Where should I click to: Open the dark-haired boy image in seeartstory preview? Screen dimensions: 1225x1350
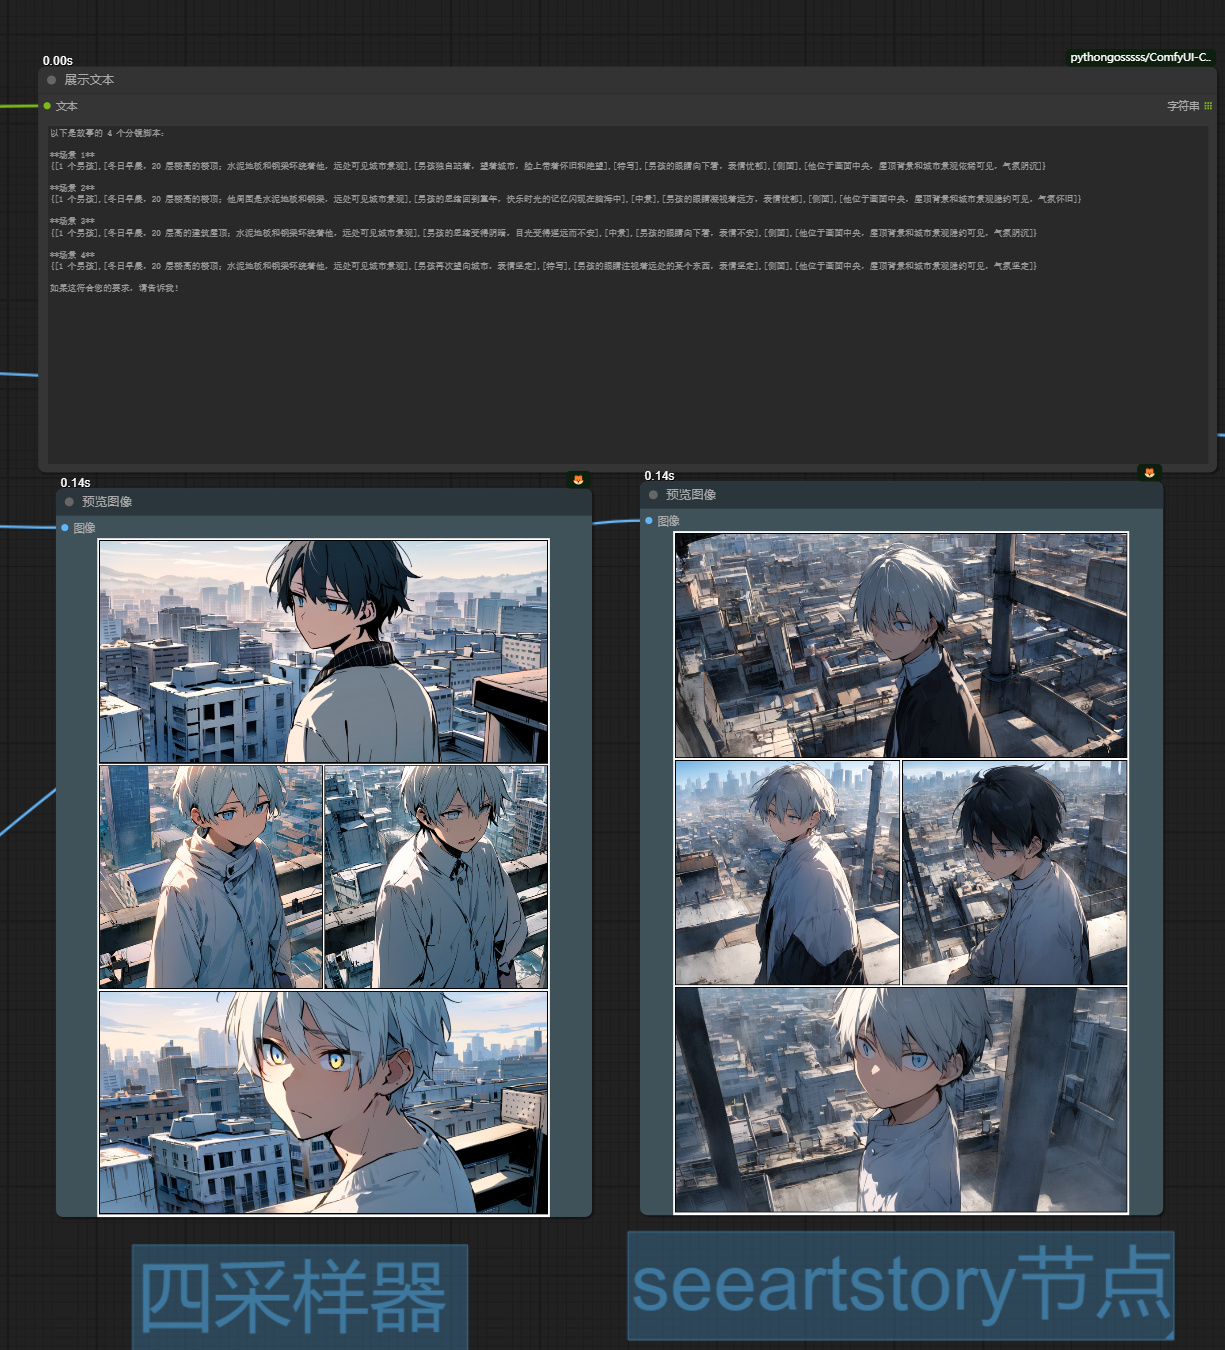click(1014, 873)
